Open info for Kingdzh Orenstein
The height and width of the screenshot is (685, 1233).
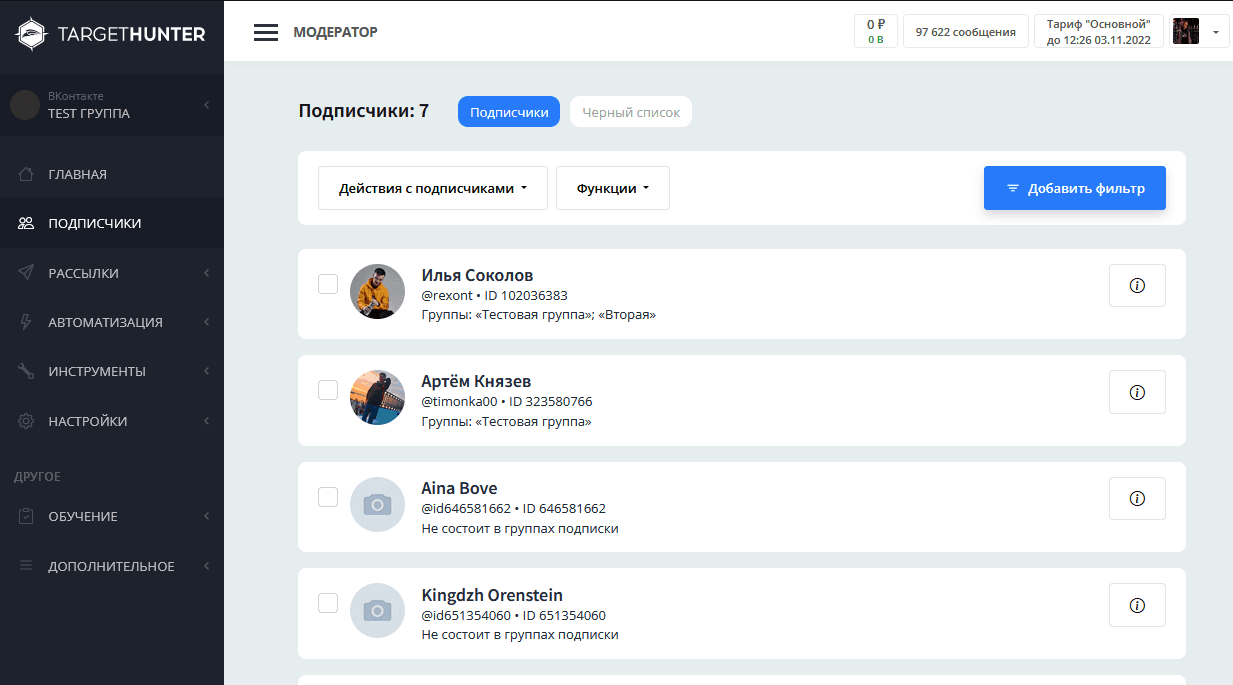coord(1137,605)
